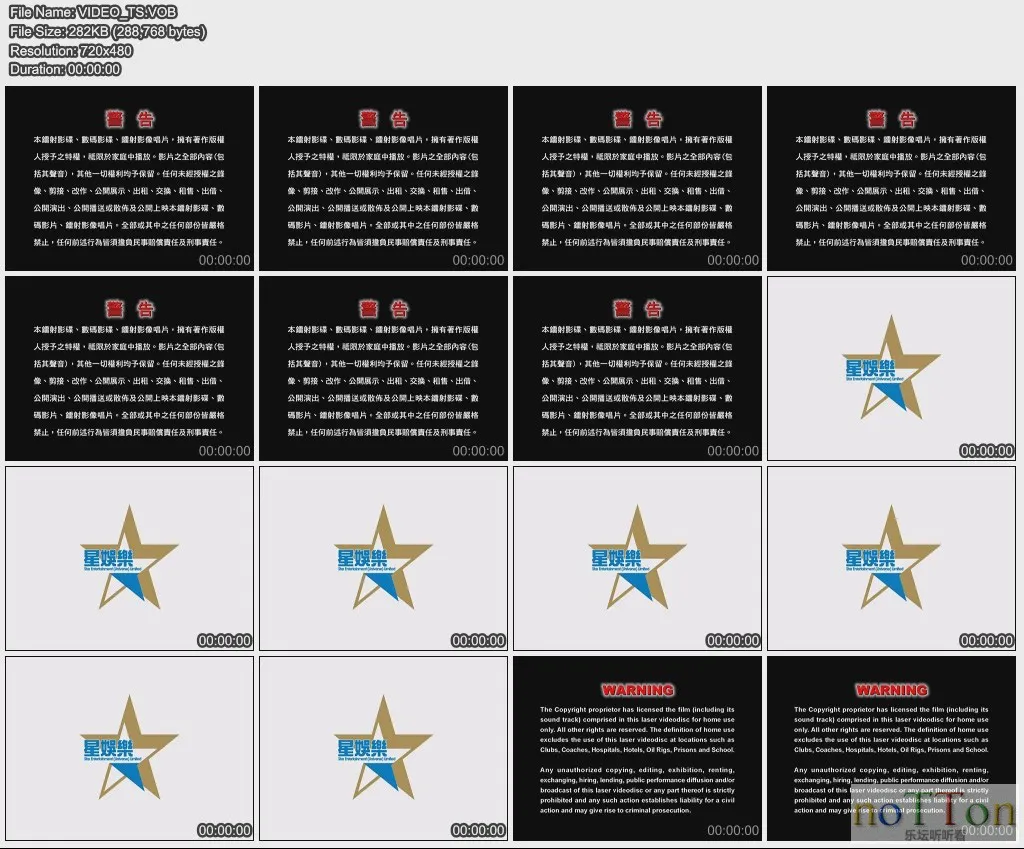Select the File Size 282KB line

[107, 32]
